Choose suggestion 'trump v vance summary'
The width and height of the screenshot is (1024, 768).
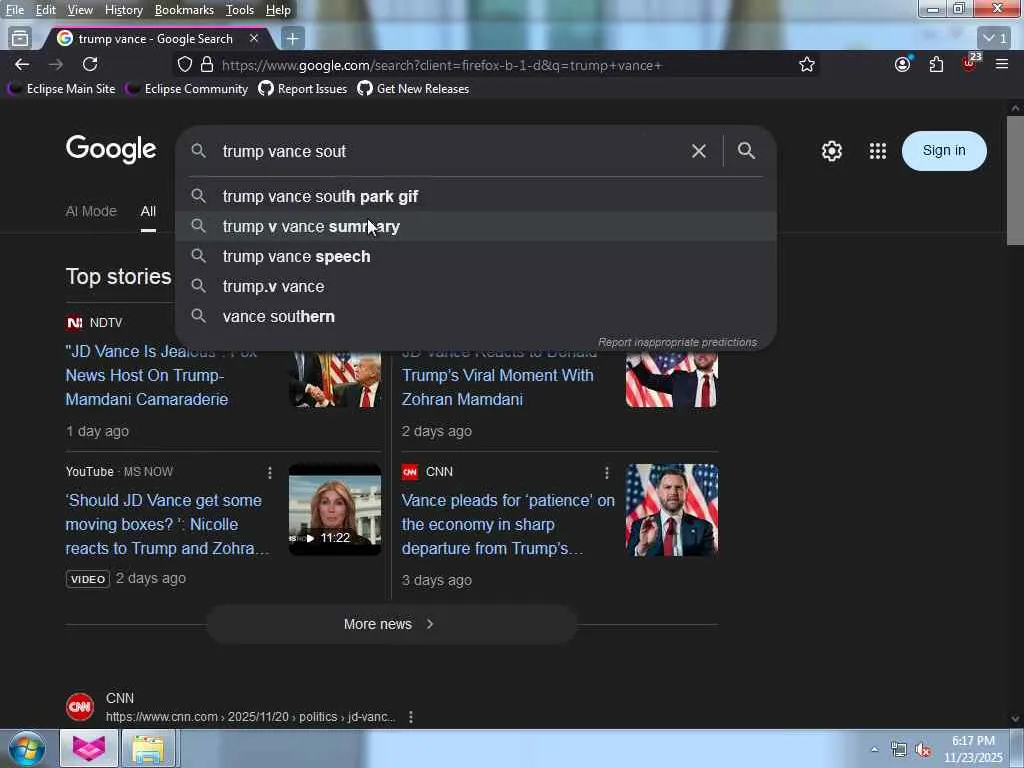pyautogui.click(x=476, y=227)
